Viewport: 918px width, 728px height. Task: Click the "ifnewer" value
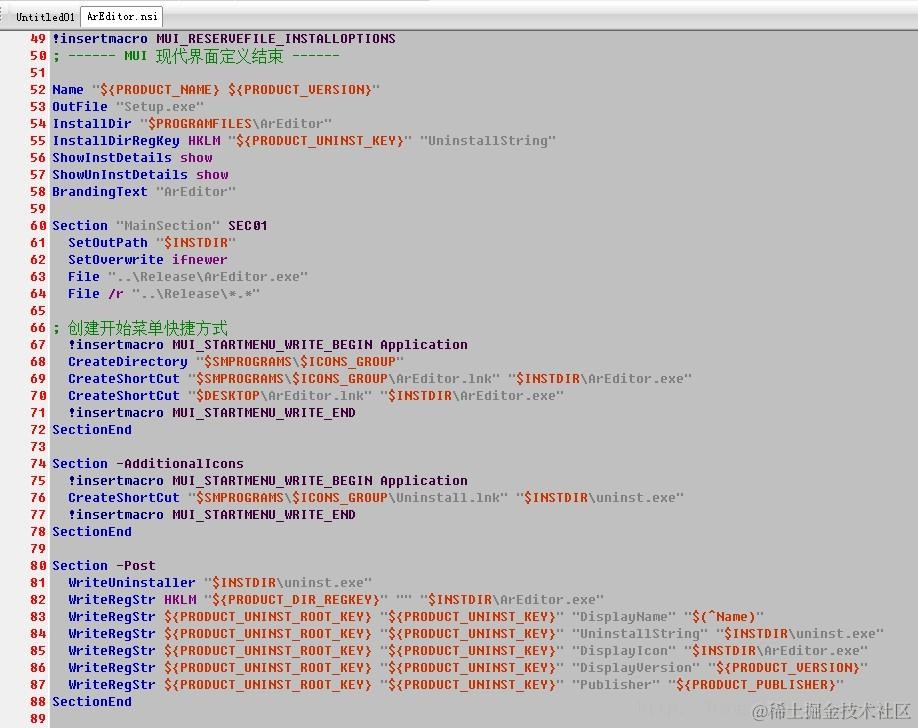click(x=200, y=259)
